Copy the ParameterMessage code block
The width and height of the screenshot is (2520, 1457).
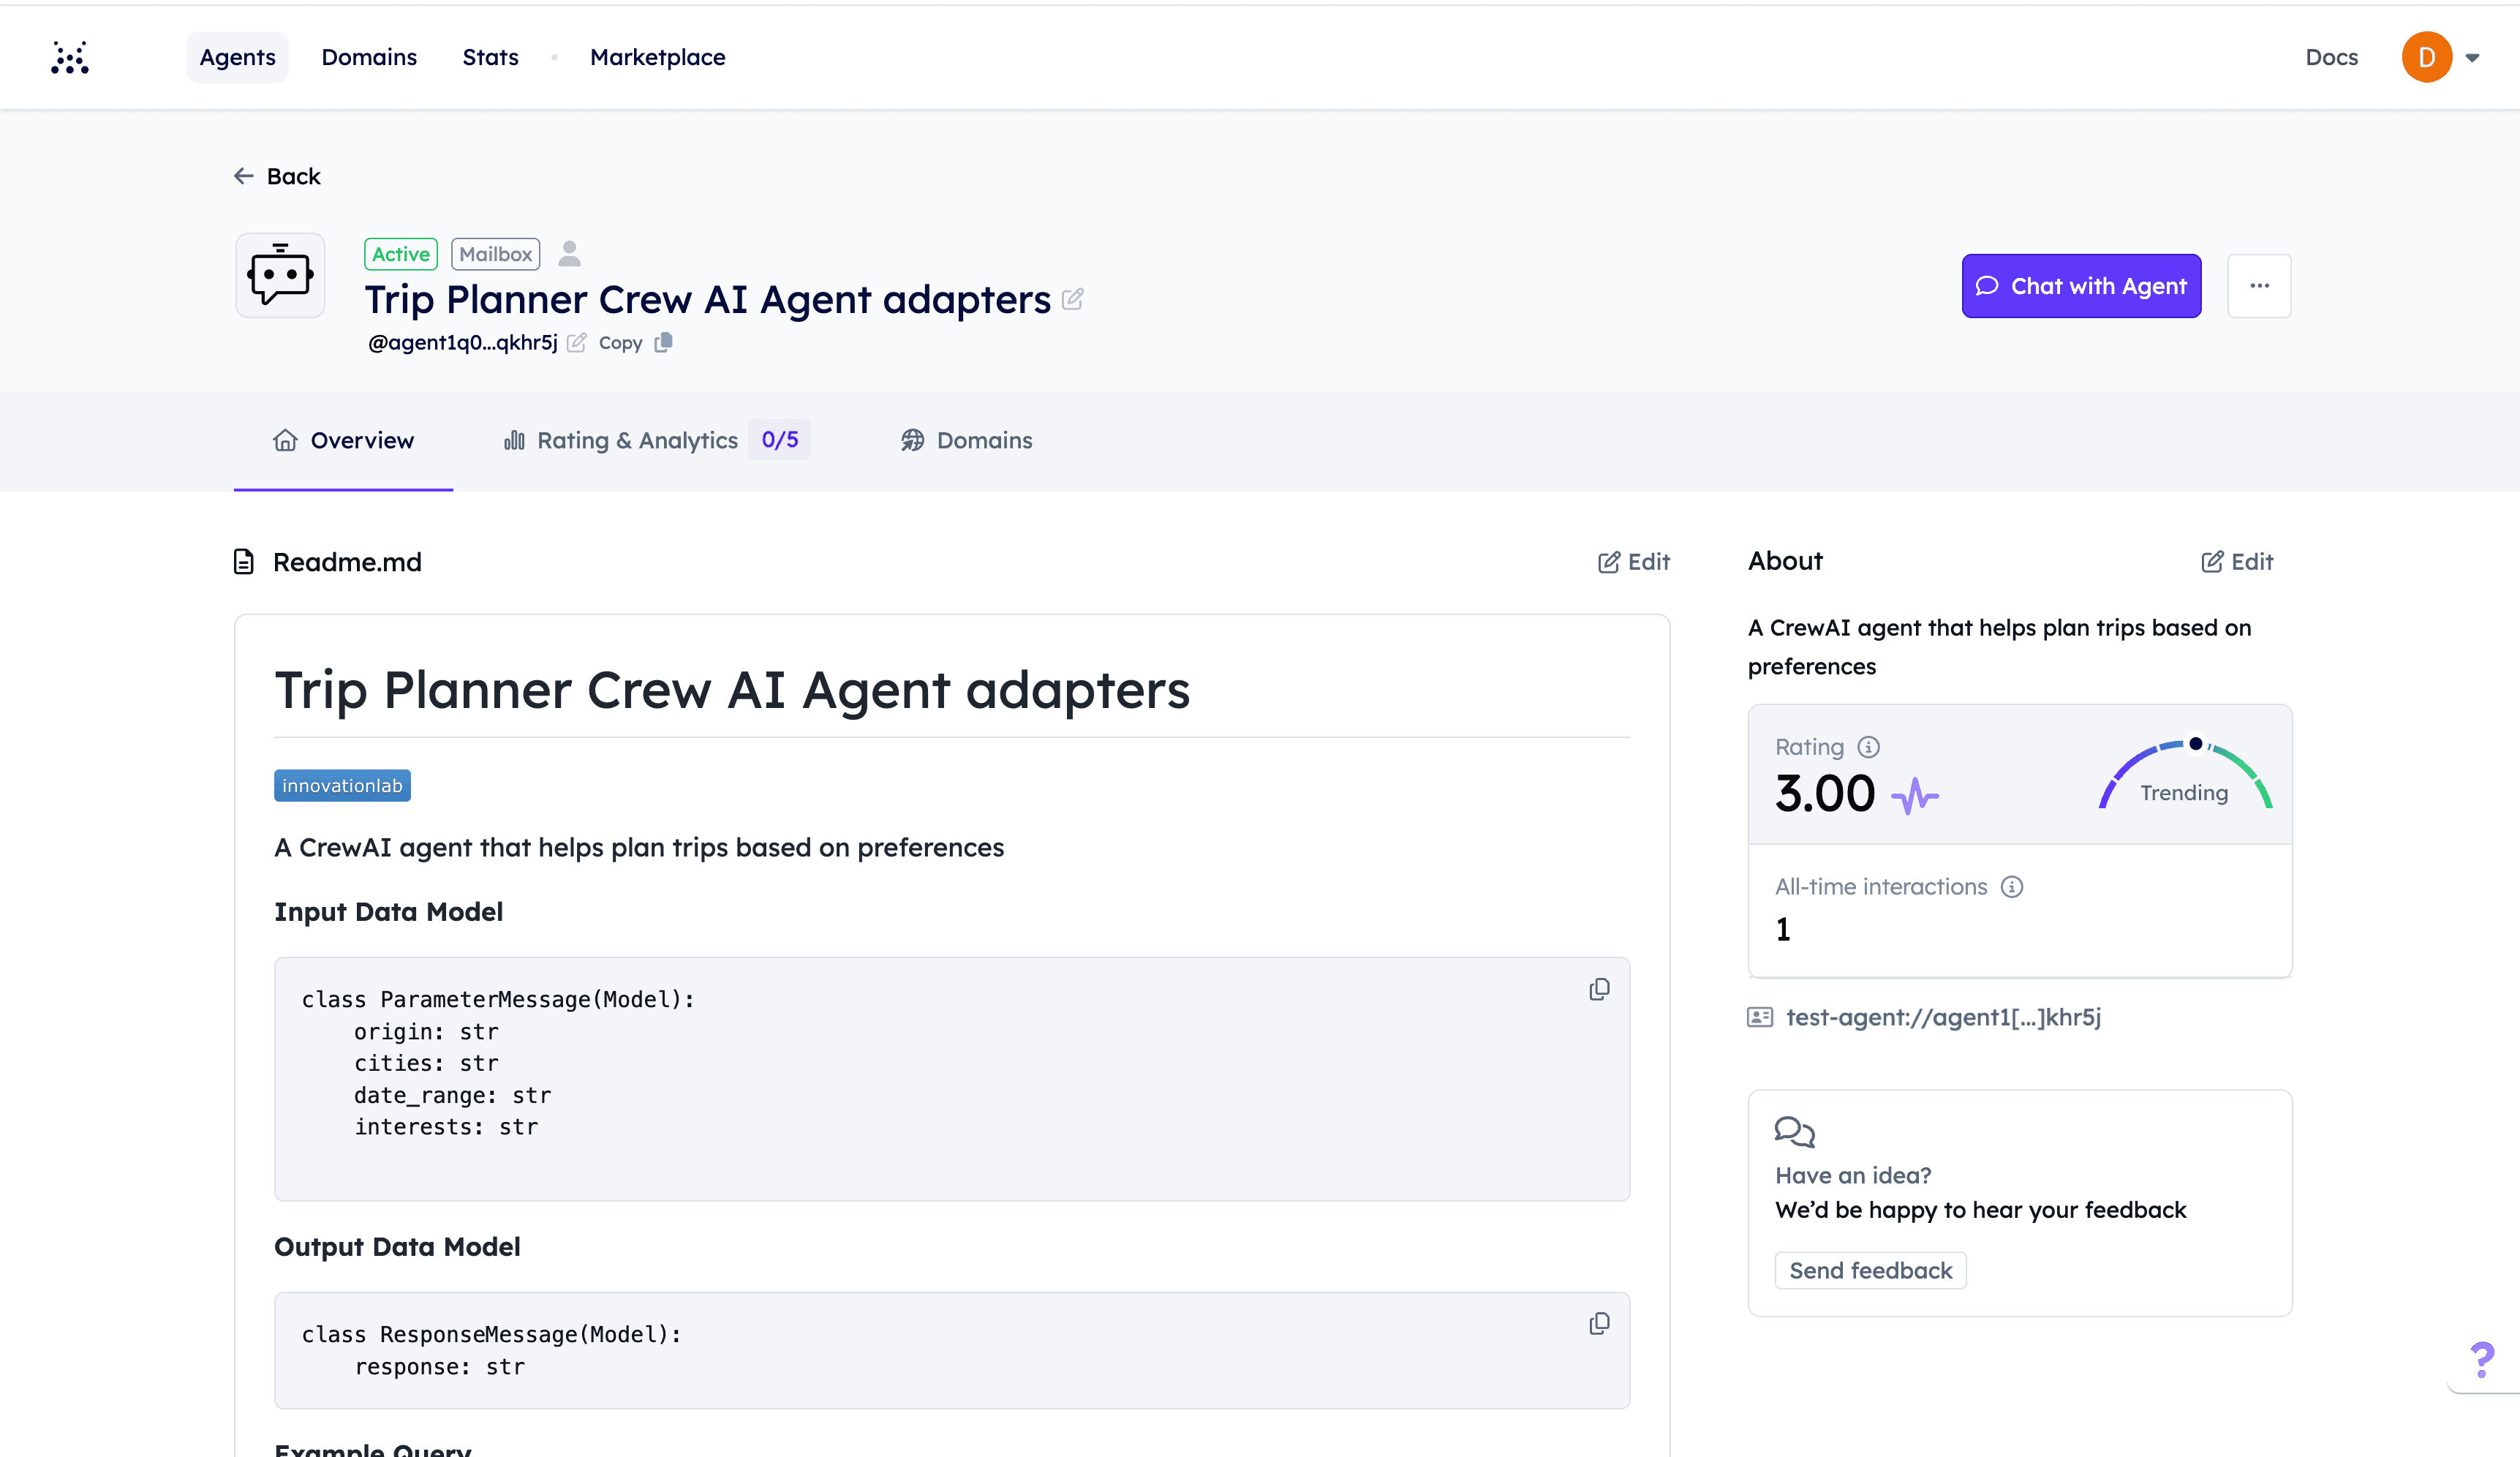pyautogui.click(x=1599, y=989)
